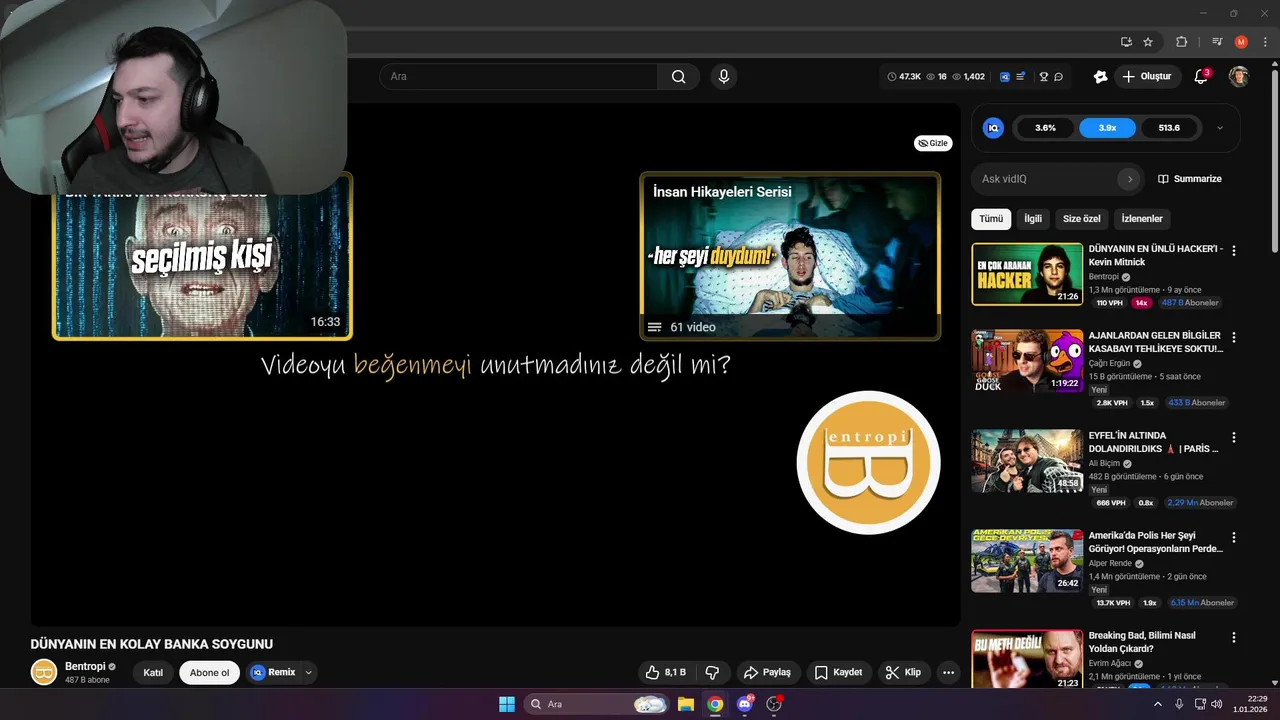Click the YouTube search magnifier button
Image resolution: width=1280 pixels, height=720 pixels.
pyautogui.click(x=679, y=77)
